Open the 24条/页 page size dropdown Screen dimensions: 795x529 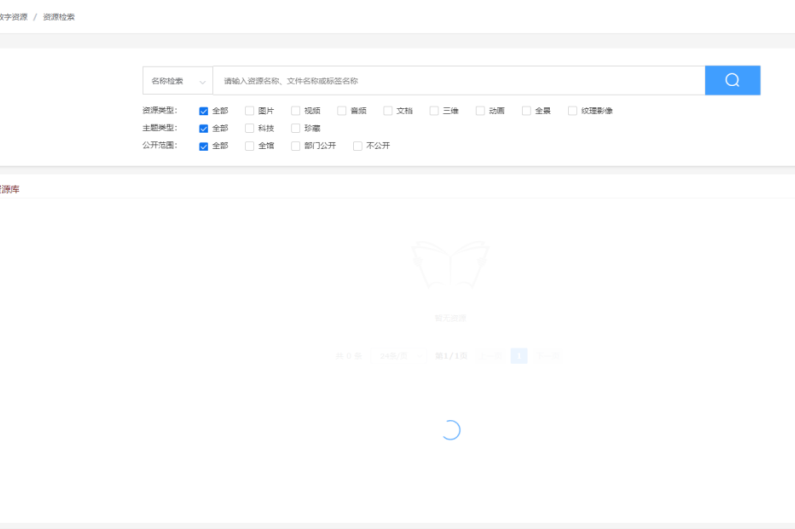pos(399,356)
